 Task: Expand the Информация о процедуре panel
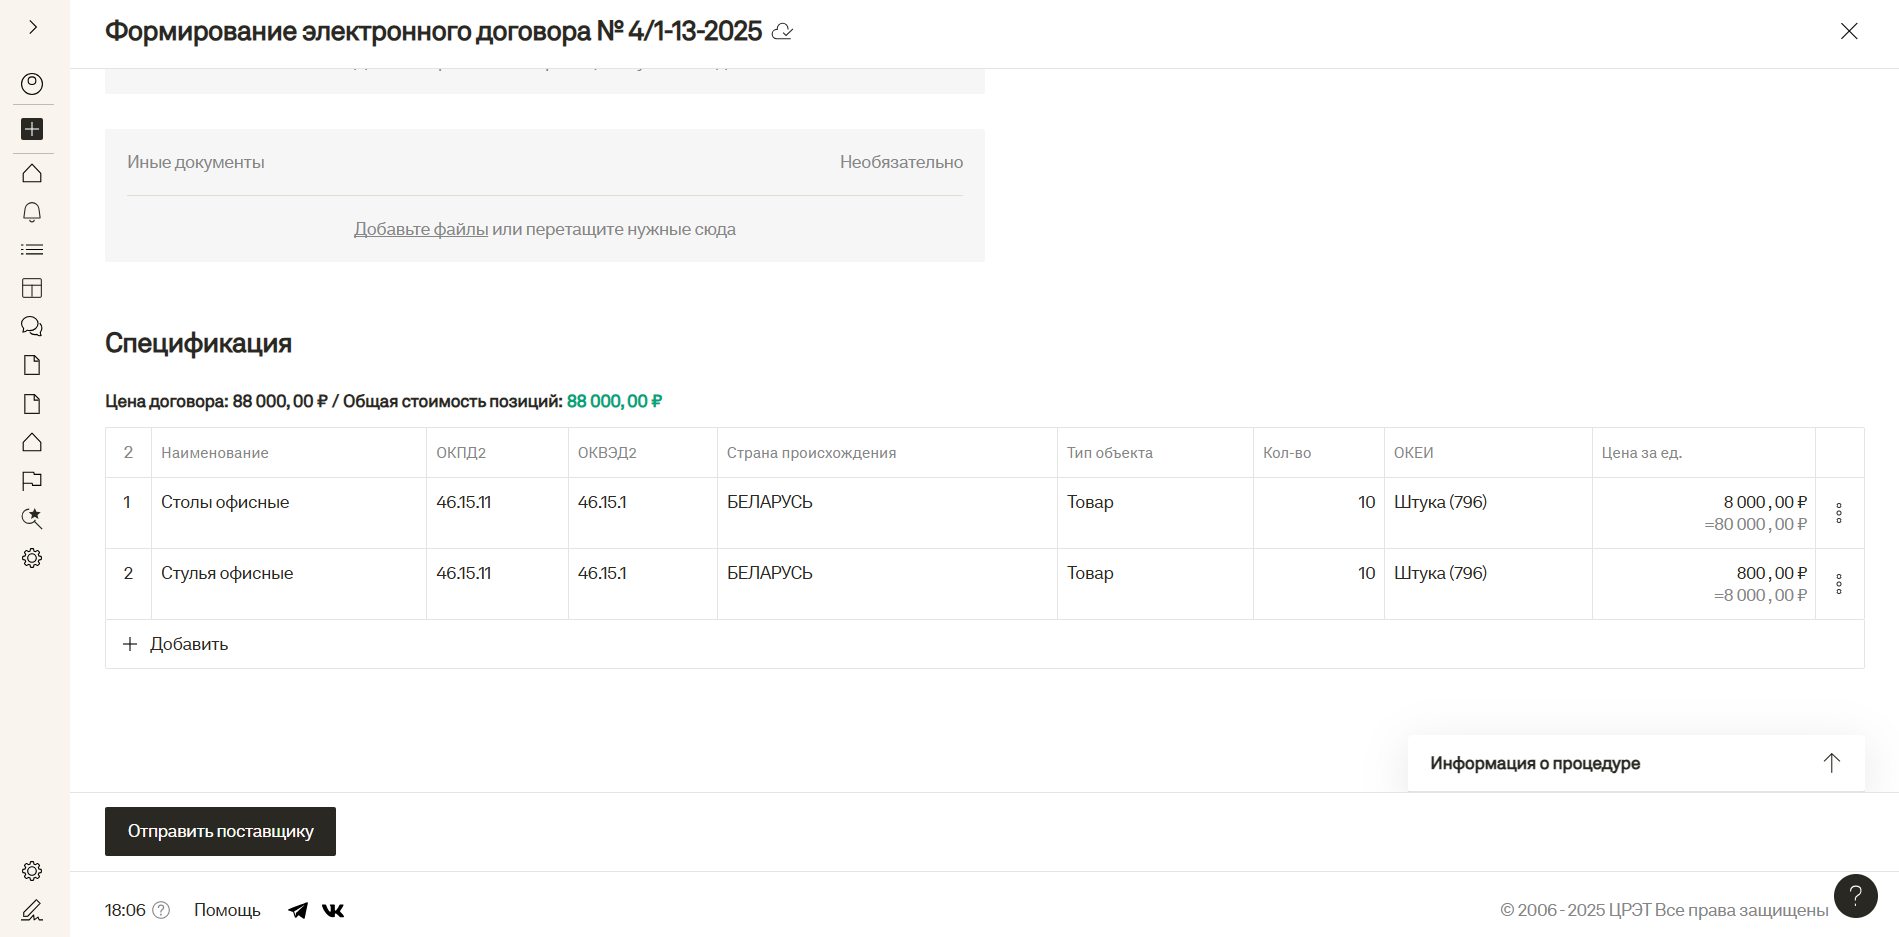pyautogui.click(x=1831, y=763)
